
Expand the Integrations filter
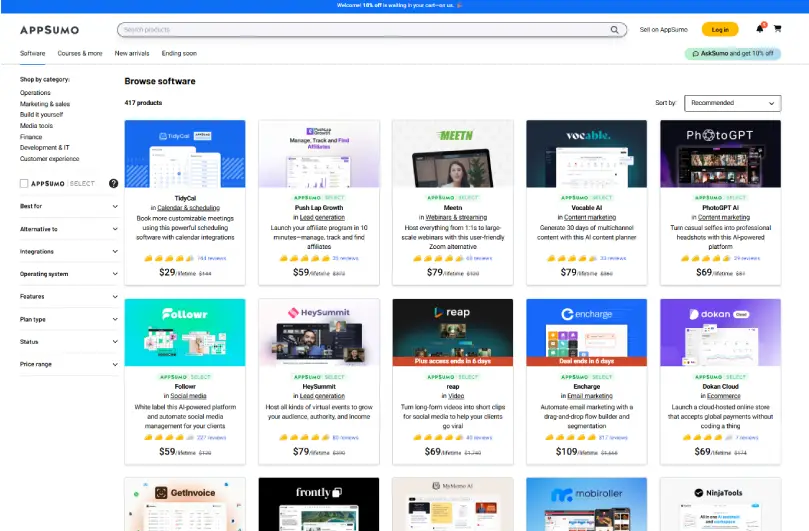click(x=69, y=252)
